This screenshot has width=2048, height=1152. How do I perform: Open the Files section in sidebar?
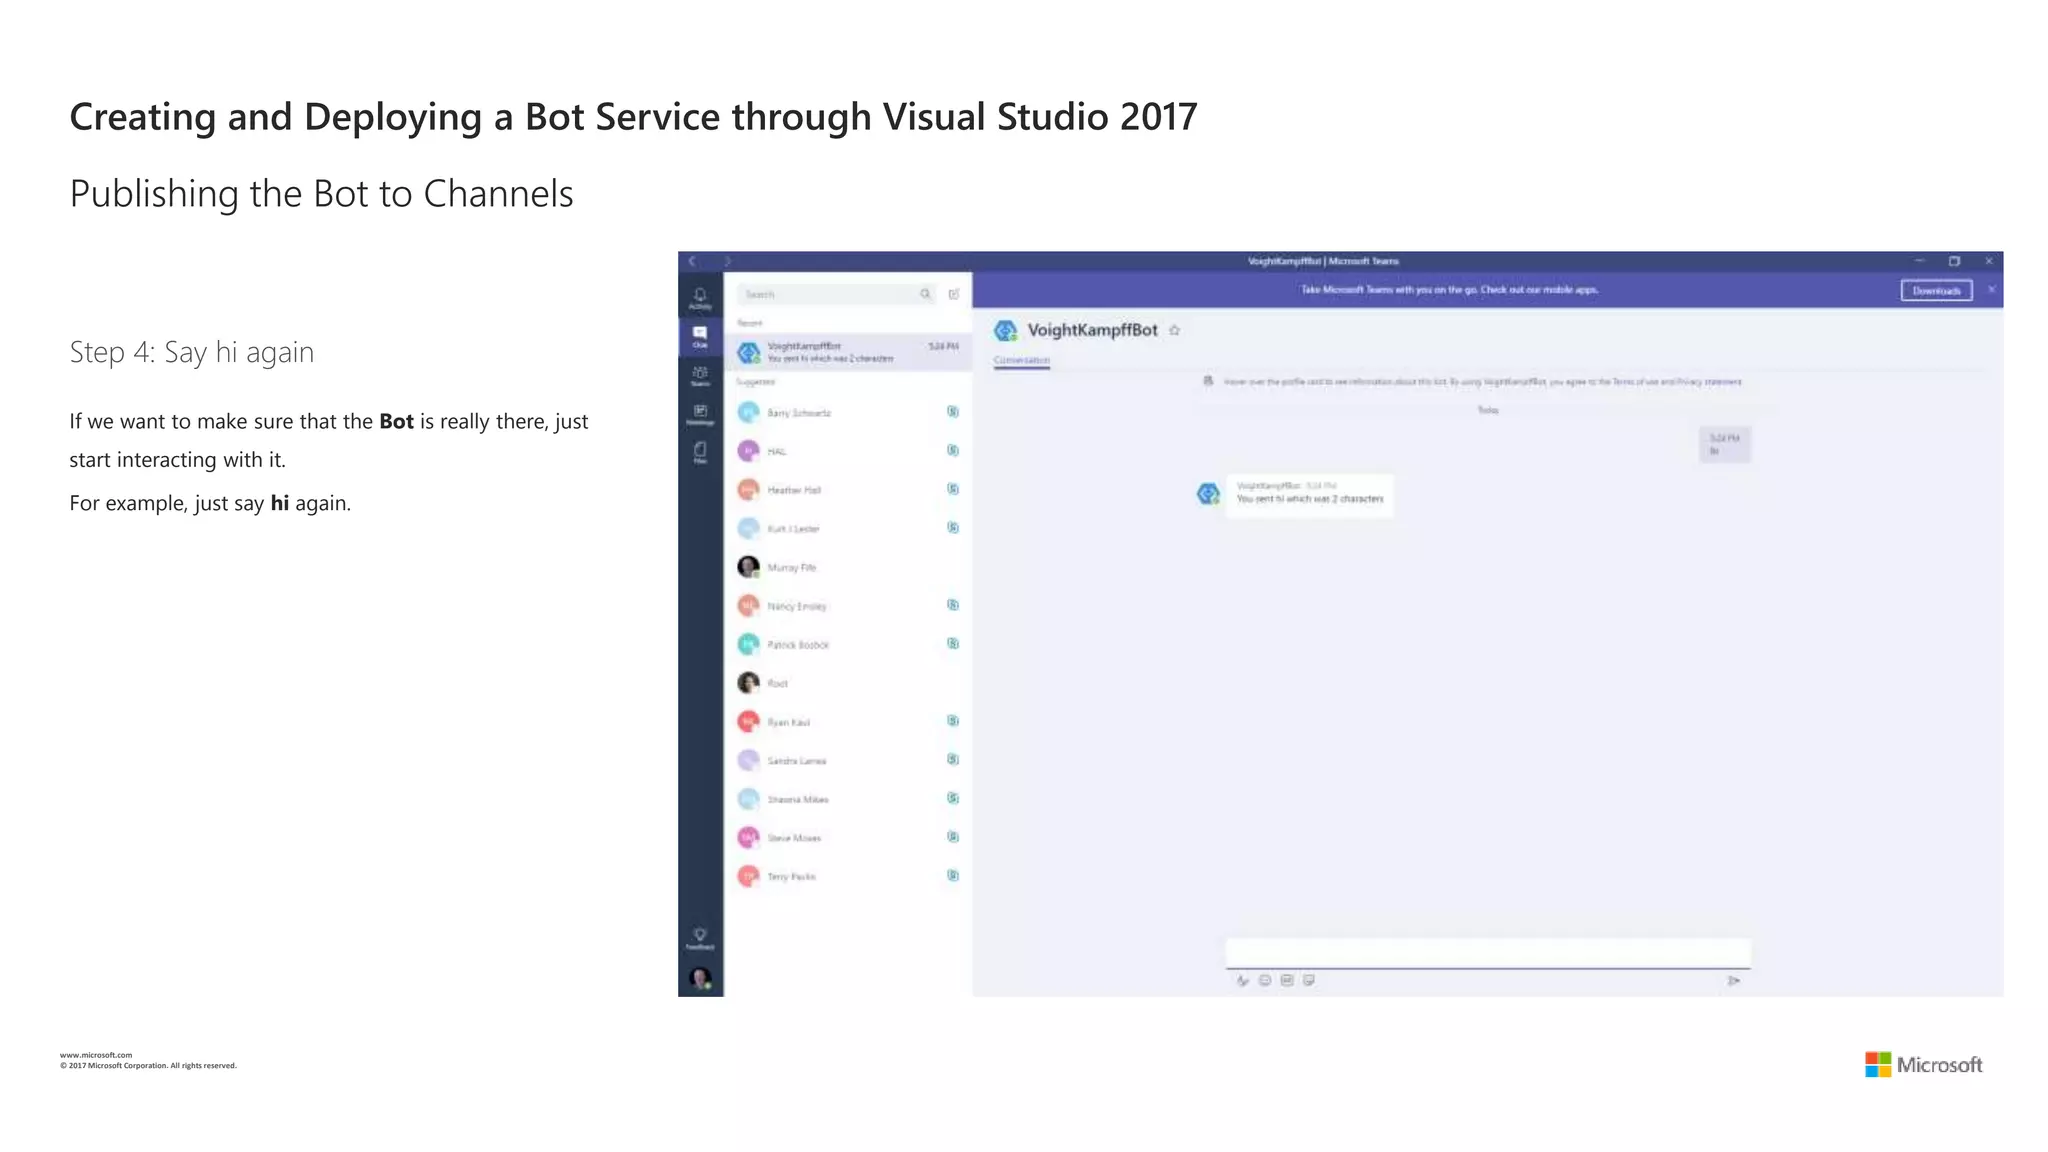[700, 452]
